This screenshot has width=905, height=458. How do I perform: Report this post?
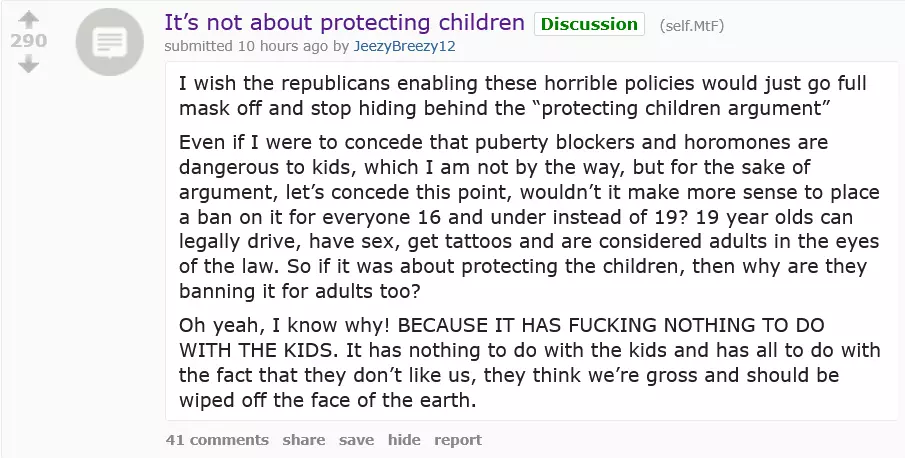pyautogui.click(x=458, y=440)
